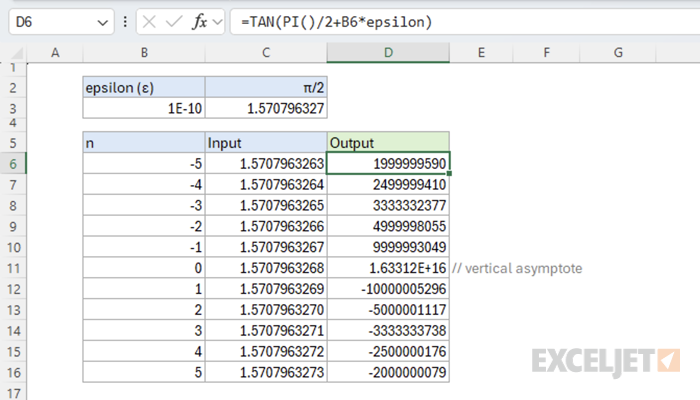Select the n cell with value -4
This screenshot has width=700, height=400.
[x=144, y=184]
